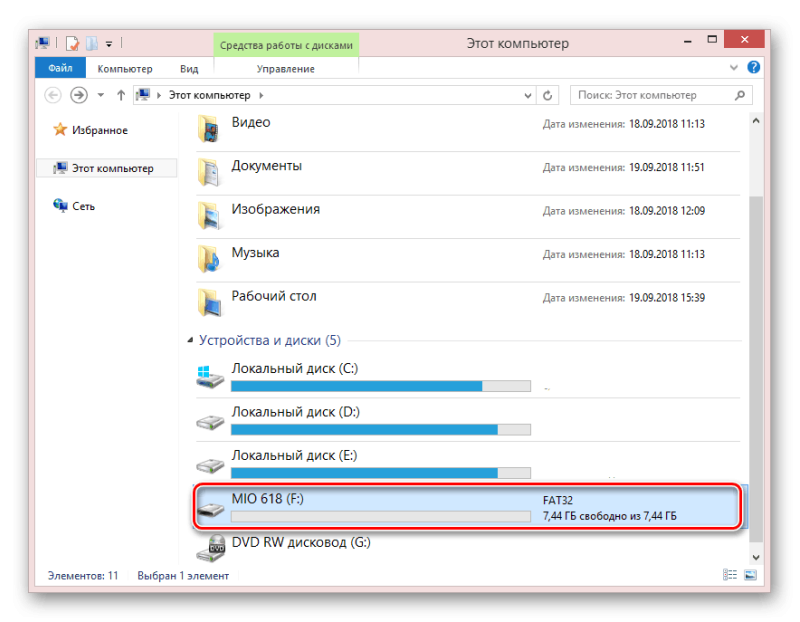Switch to large icons view in status bar
Screen dimensions: 800x622
coord(751,575)
